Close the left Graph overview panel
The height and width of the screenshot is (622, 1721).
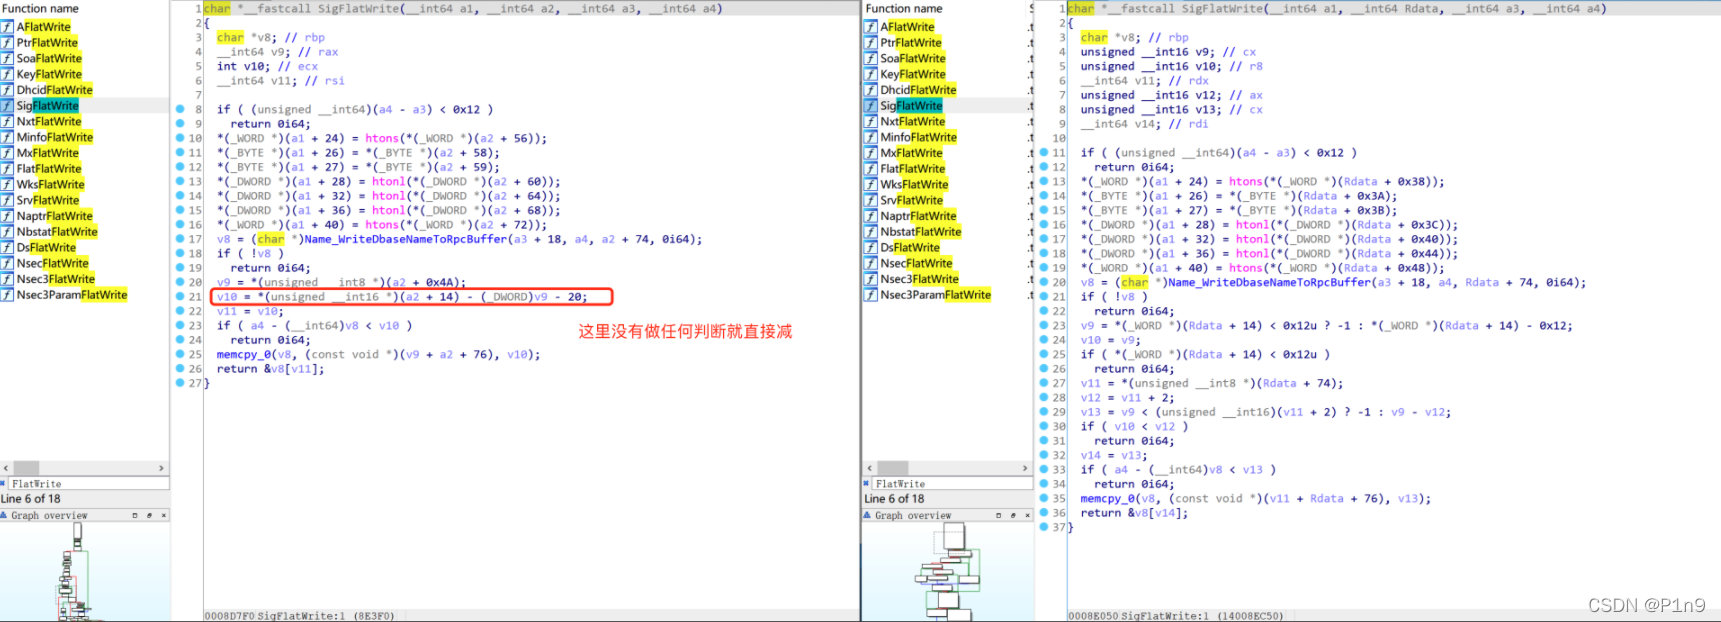coord(164,515)
